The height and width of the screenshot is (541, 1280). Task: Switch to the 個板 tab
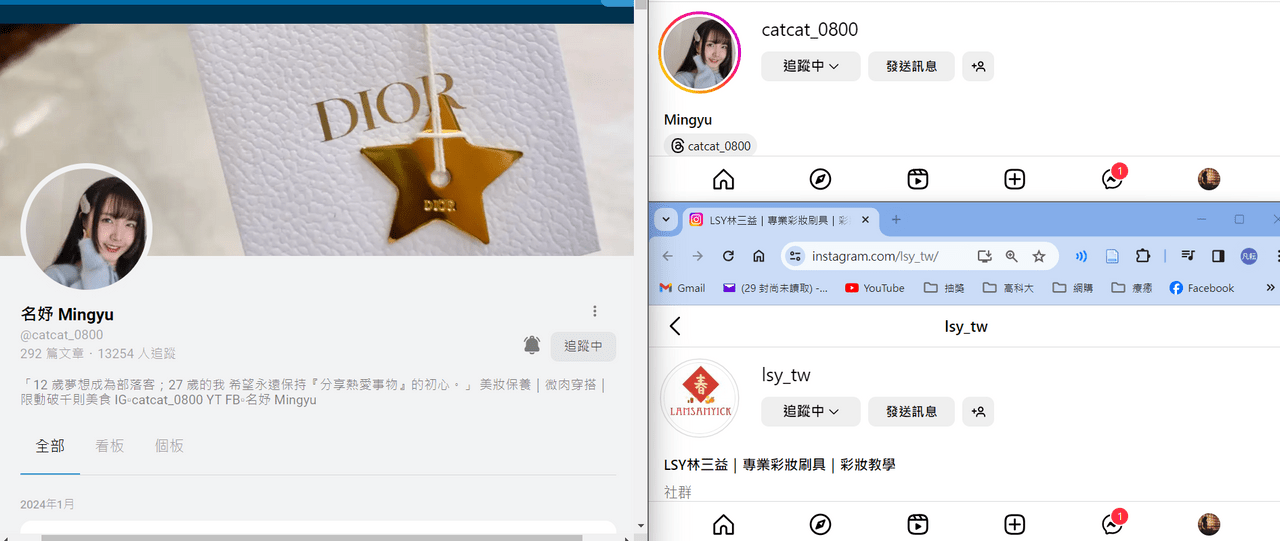tap(169, 446)
